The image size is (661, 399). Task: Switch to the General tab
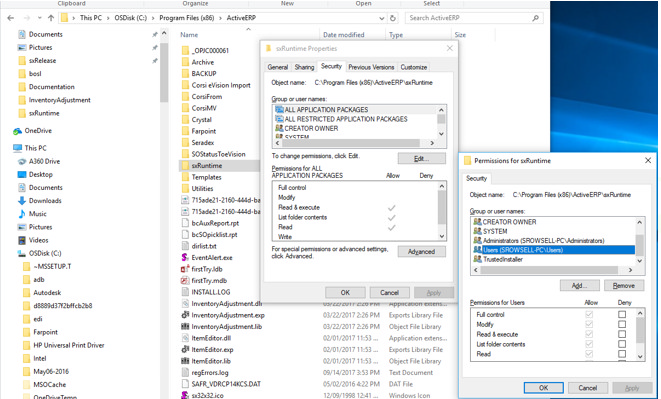coord(278,67)
